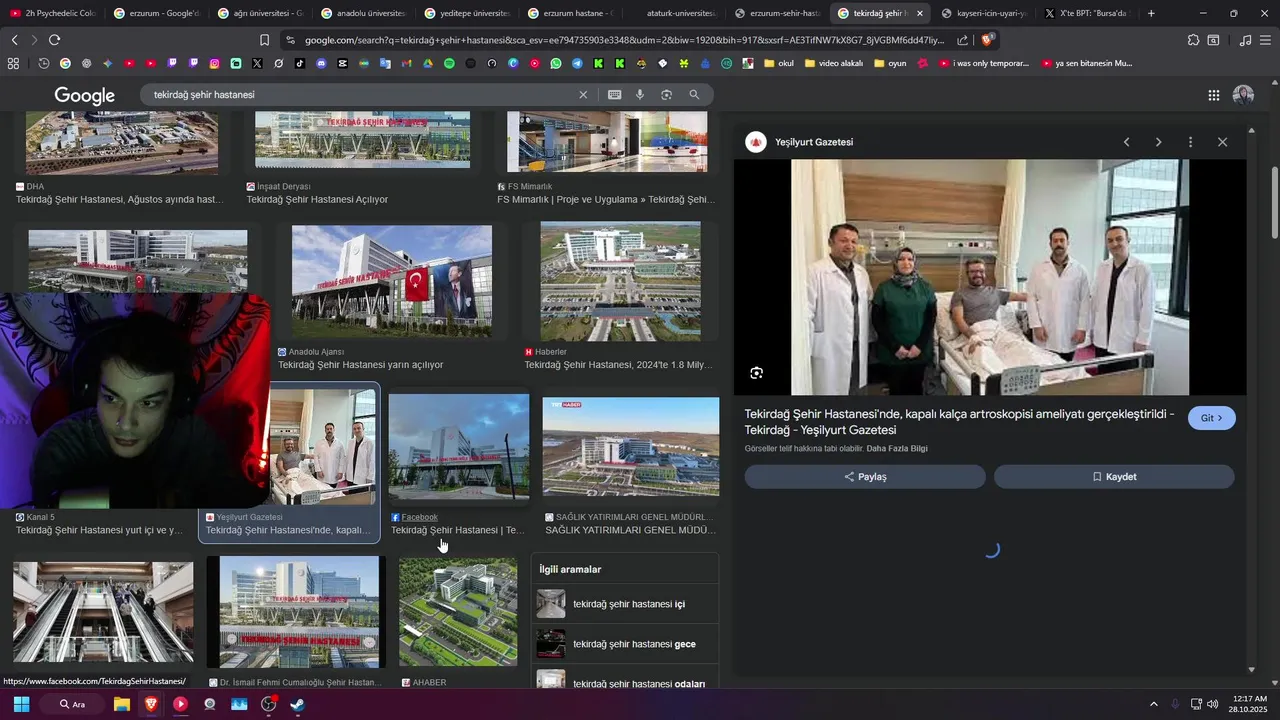1280x720 pixels.
Task: Open the Windows Start menu
Action: coord(21,704)
